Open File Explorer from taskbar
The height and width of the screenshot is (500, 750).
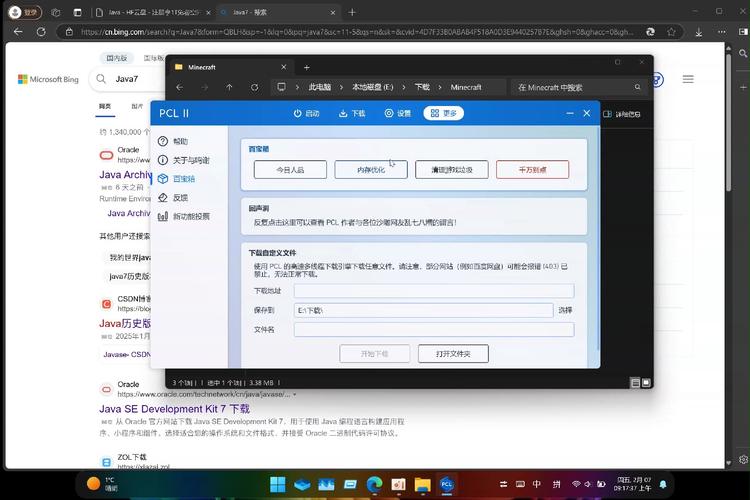(x=422, y=484)
